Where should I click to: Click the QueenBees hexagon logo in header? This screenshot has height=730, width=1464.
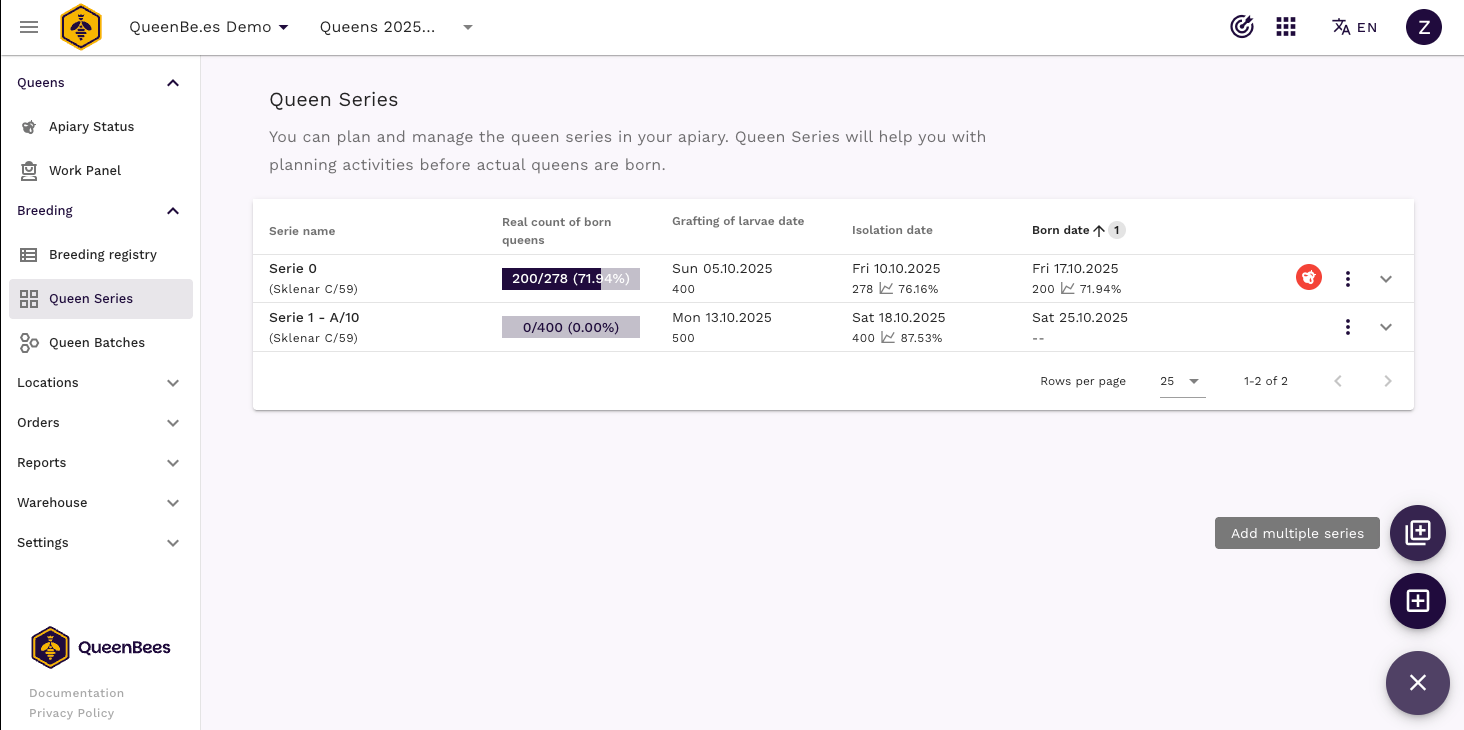81,27
